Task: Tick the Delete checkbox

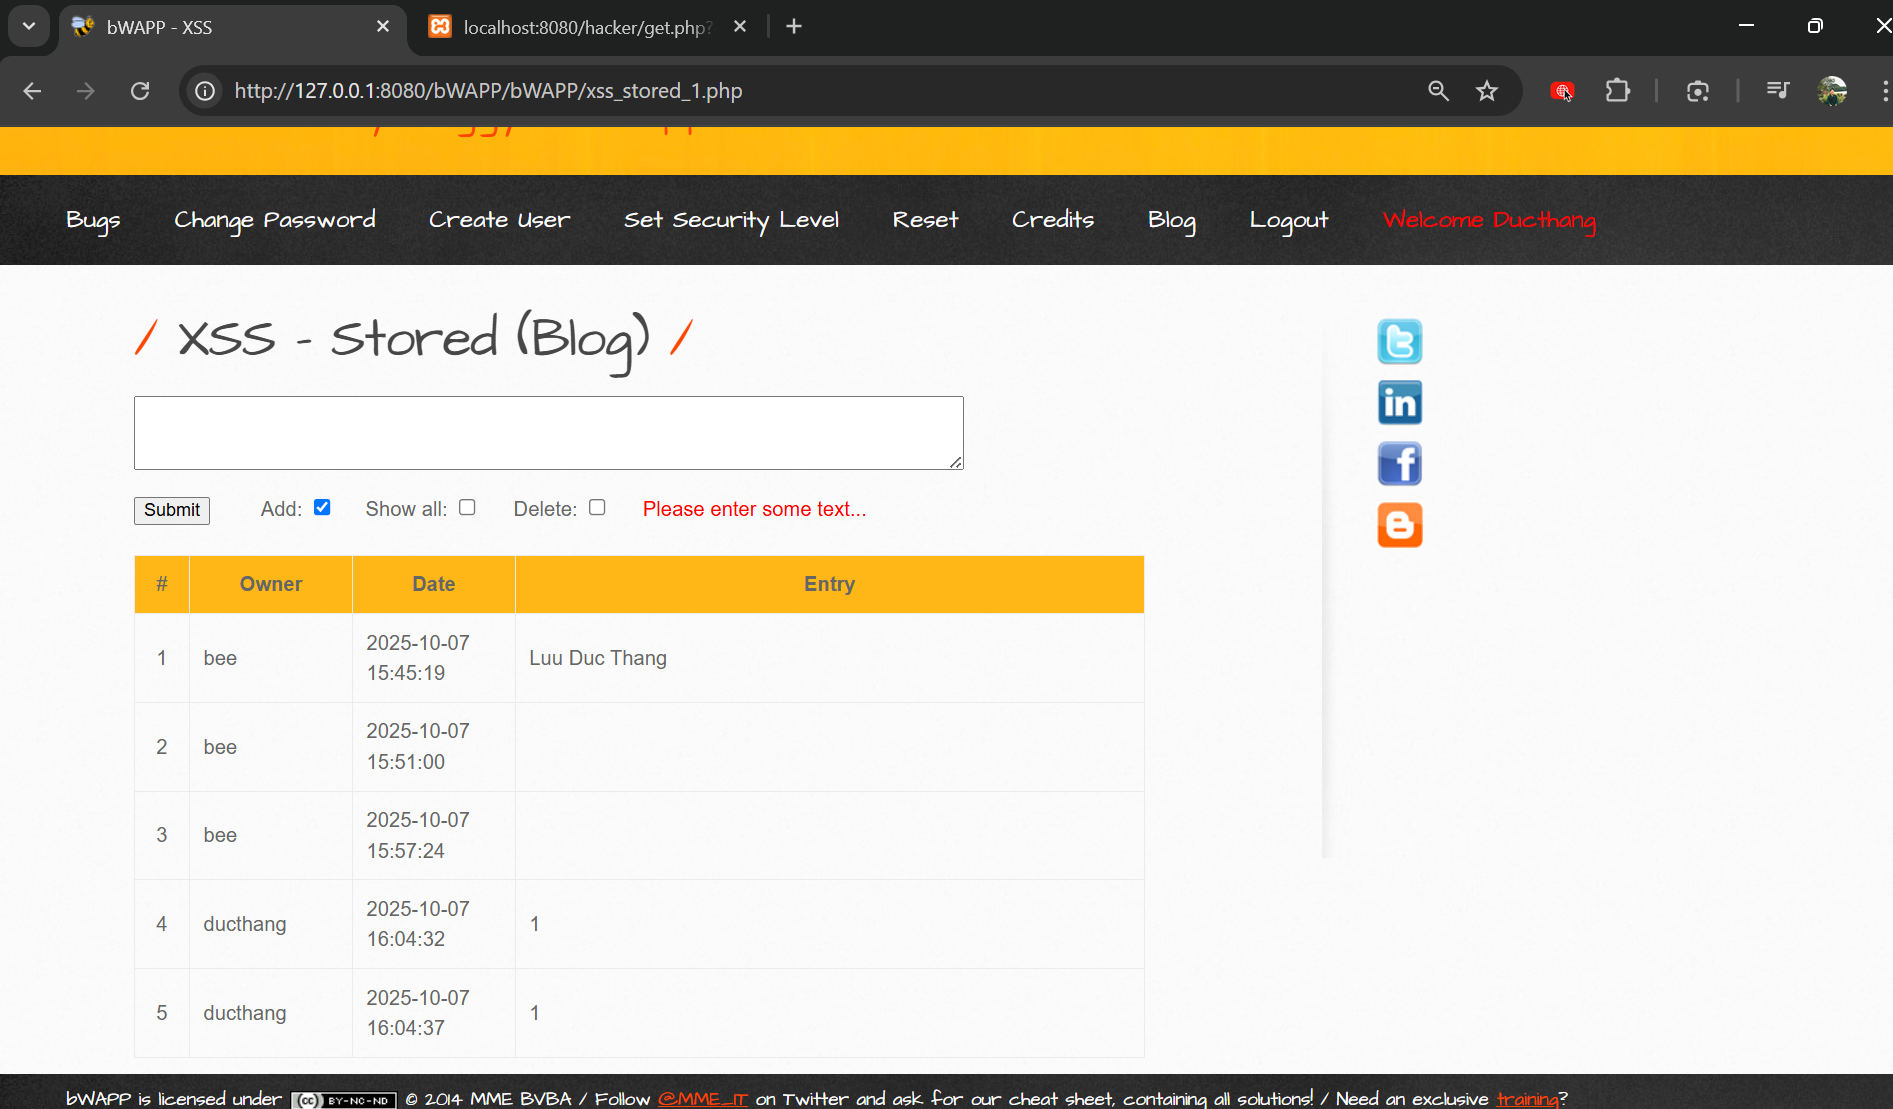Action: (597, 507)
